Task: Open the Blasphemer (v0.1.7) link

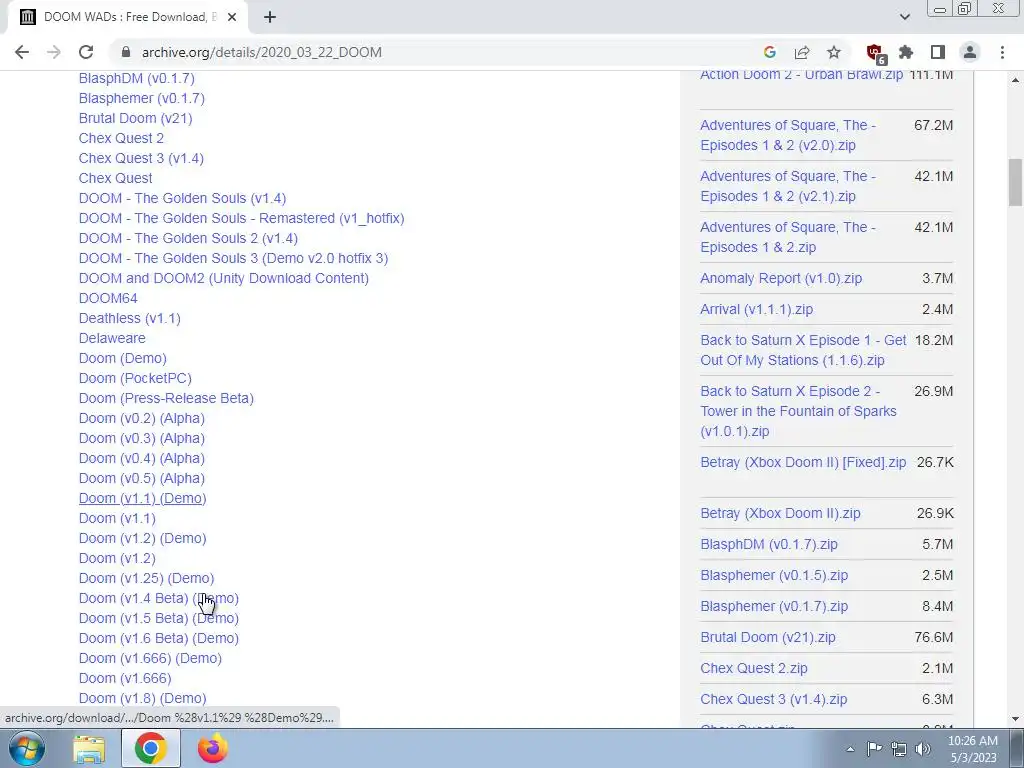Action: coord(142,98)
